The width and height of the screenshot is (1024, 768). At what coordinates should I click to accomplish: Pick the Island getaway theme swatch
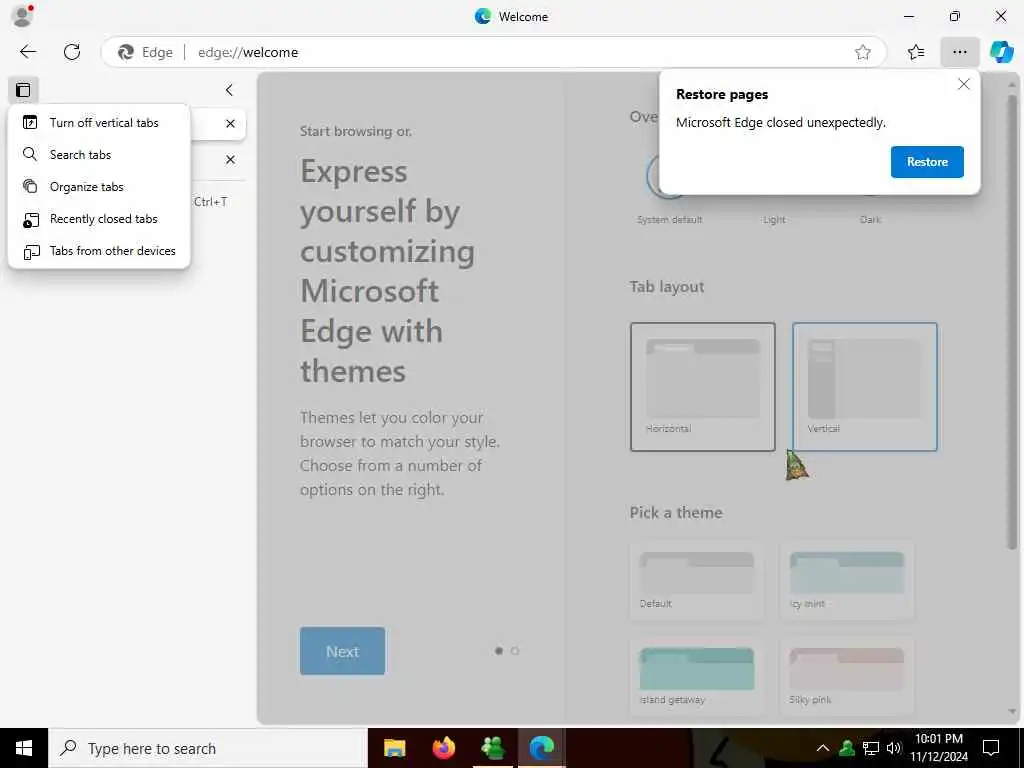[697, 676]
